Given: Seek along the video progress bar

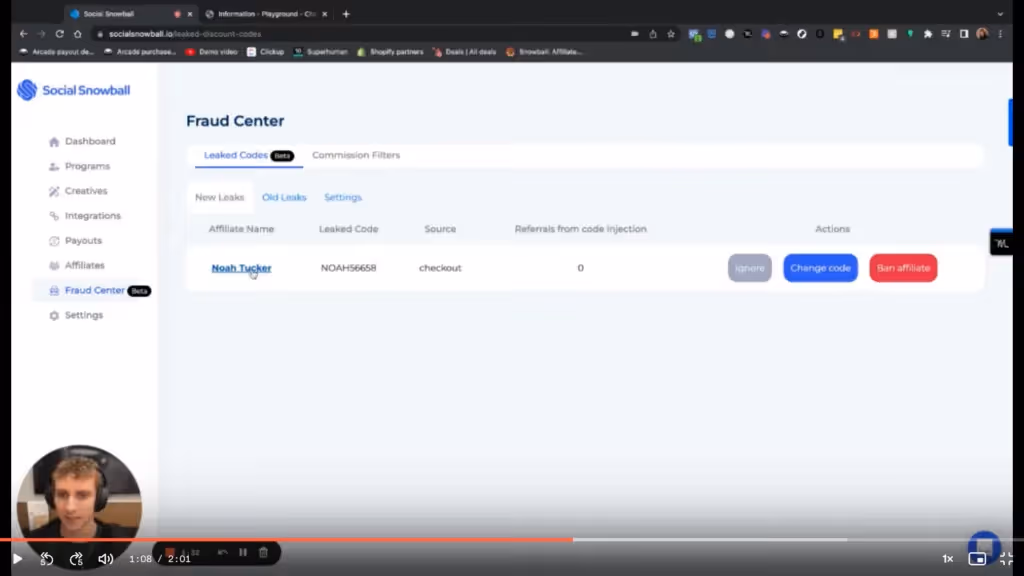Looking at the screenshot, I should click(512, 539).
